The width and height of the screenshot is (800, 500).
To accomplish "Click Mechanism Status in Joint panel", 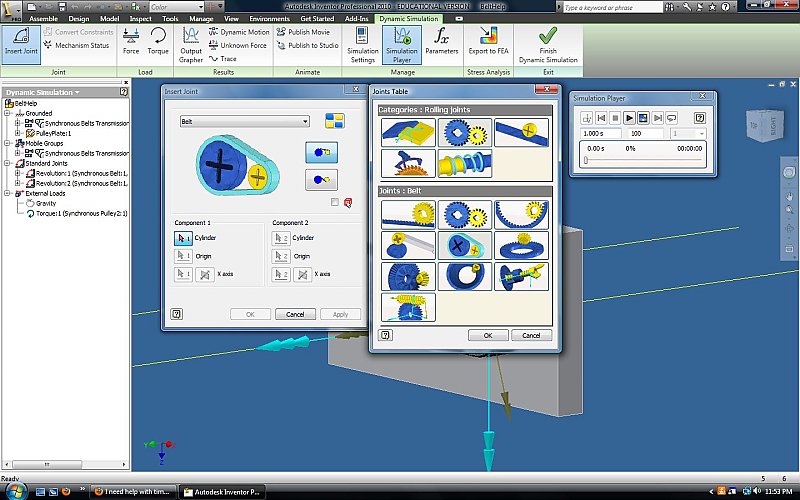I will click(x=77, y=45).
